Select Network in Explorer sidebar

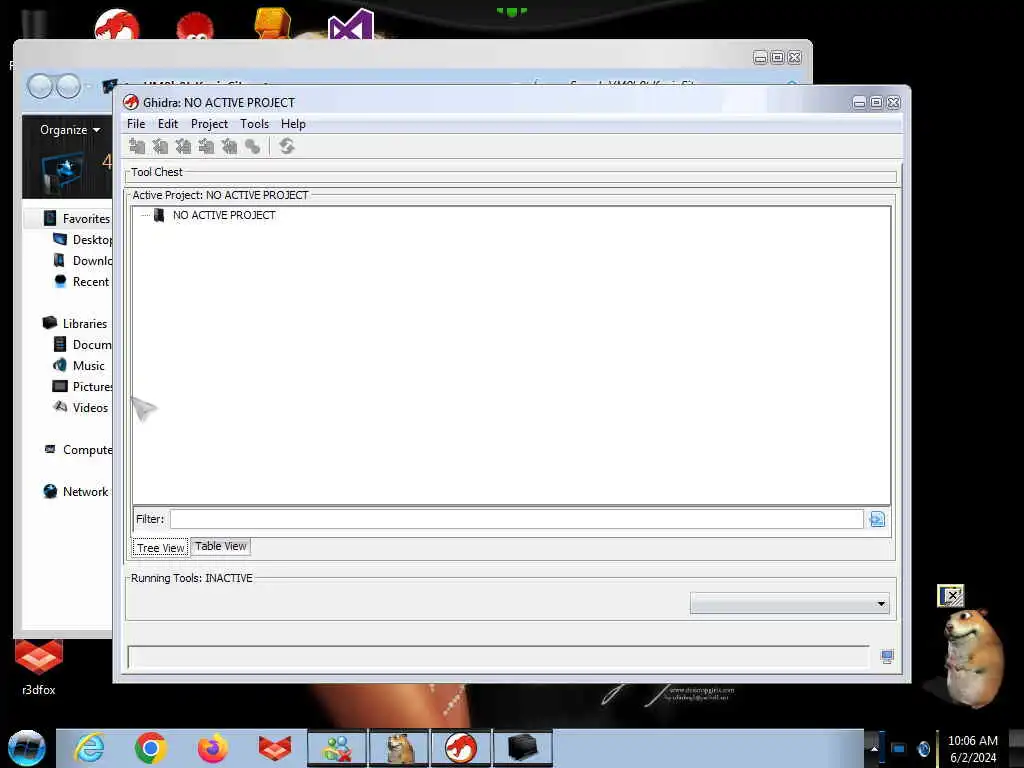pyautogui.click(x=86, y=492)
